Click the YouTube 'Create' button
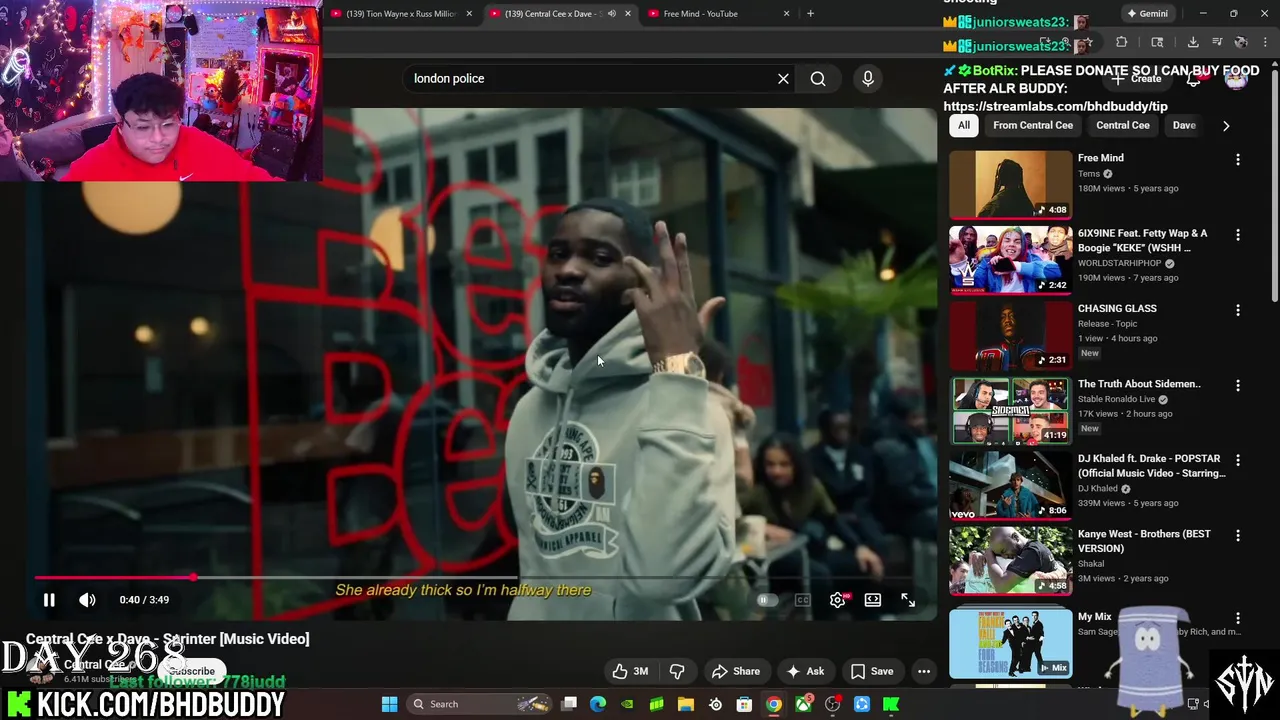 pyautogui.click(x=1138, y=78)
